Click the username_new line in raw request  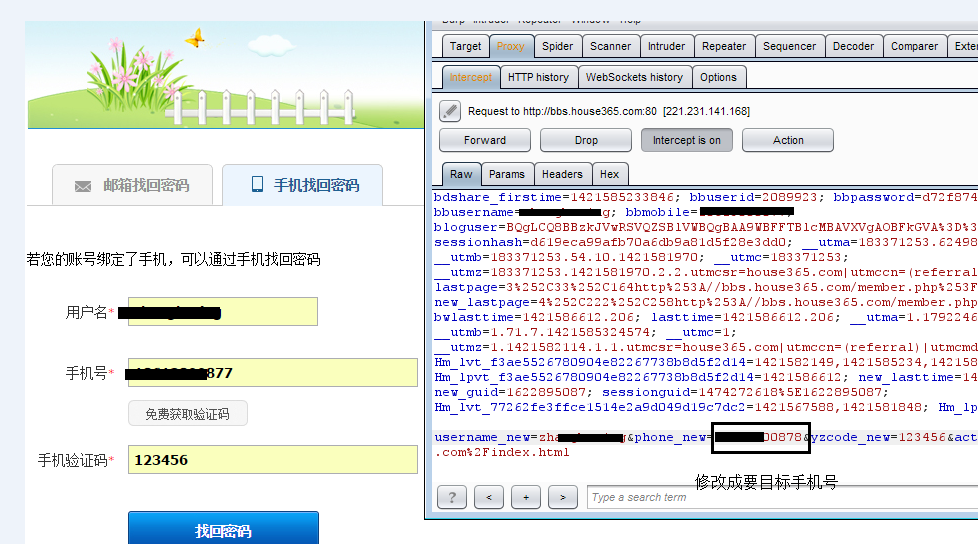[705, 437]
